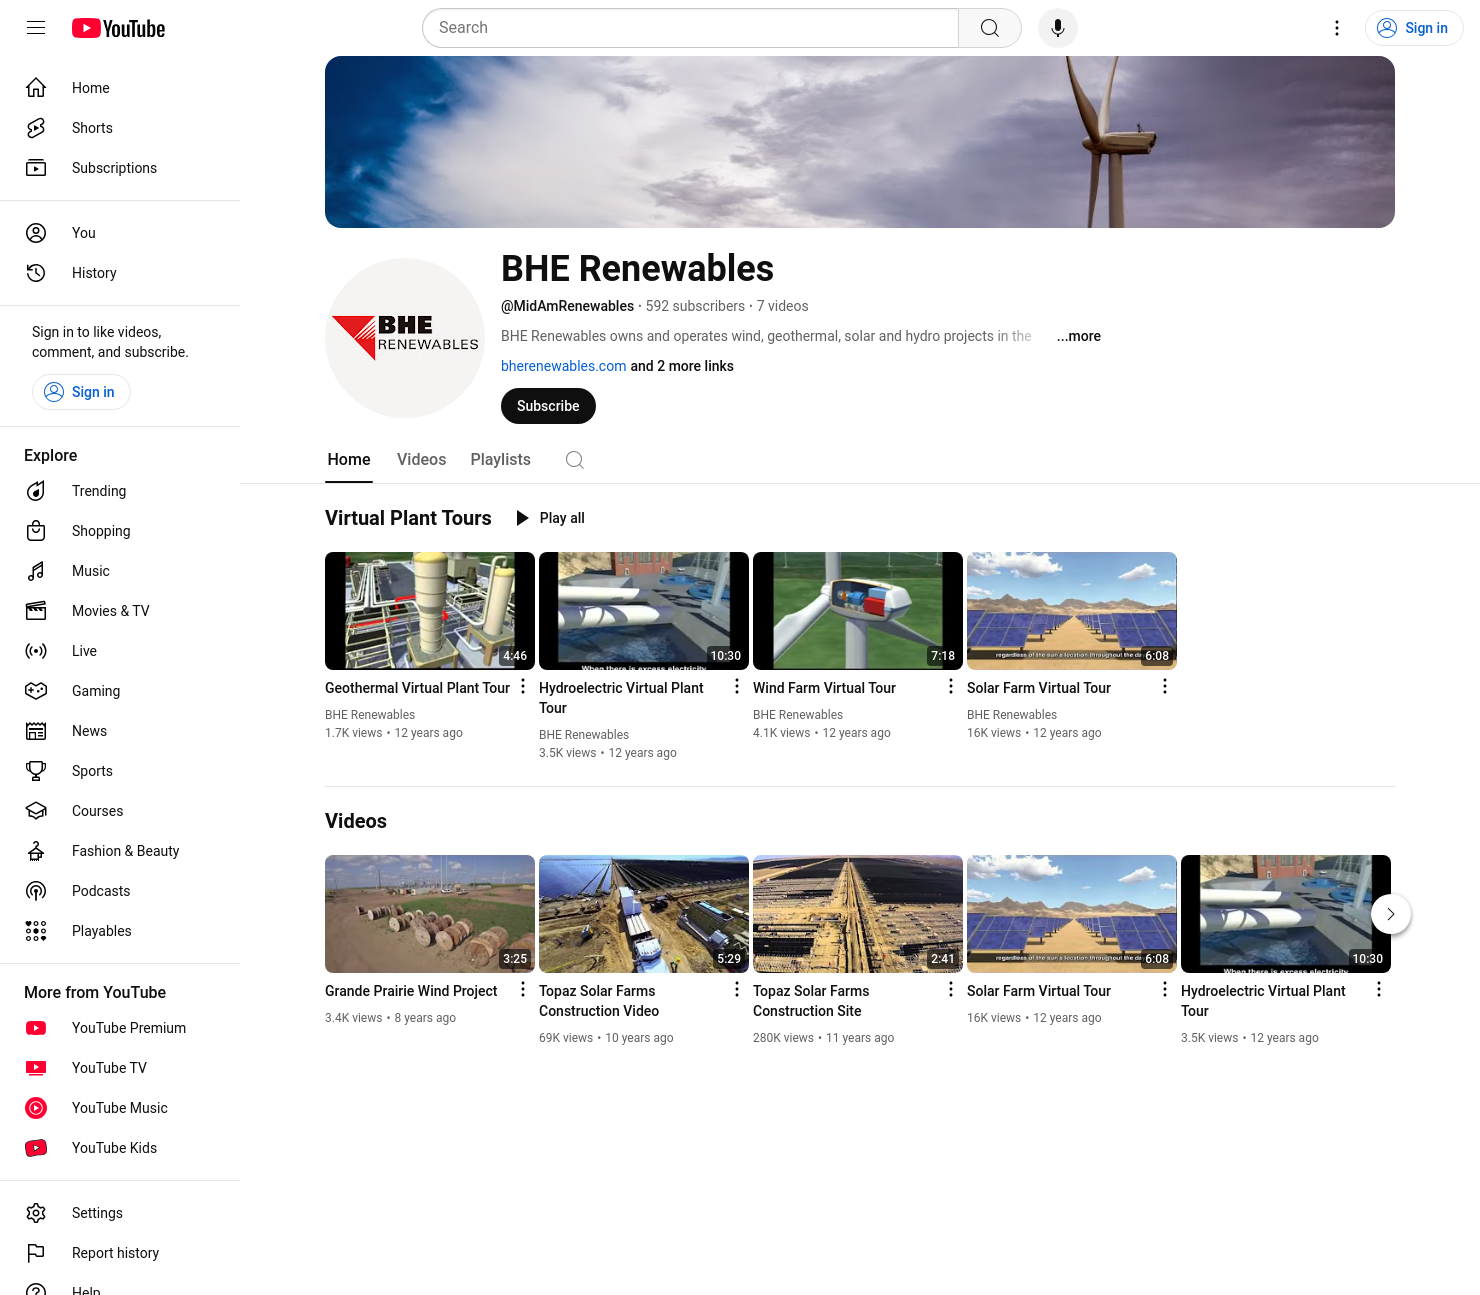The image size is (1480, 1295).
Task: Expand the channel description with ...more
Action: click(1079, 336)
